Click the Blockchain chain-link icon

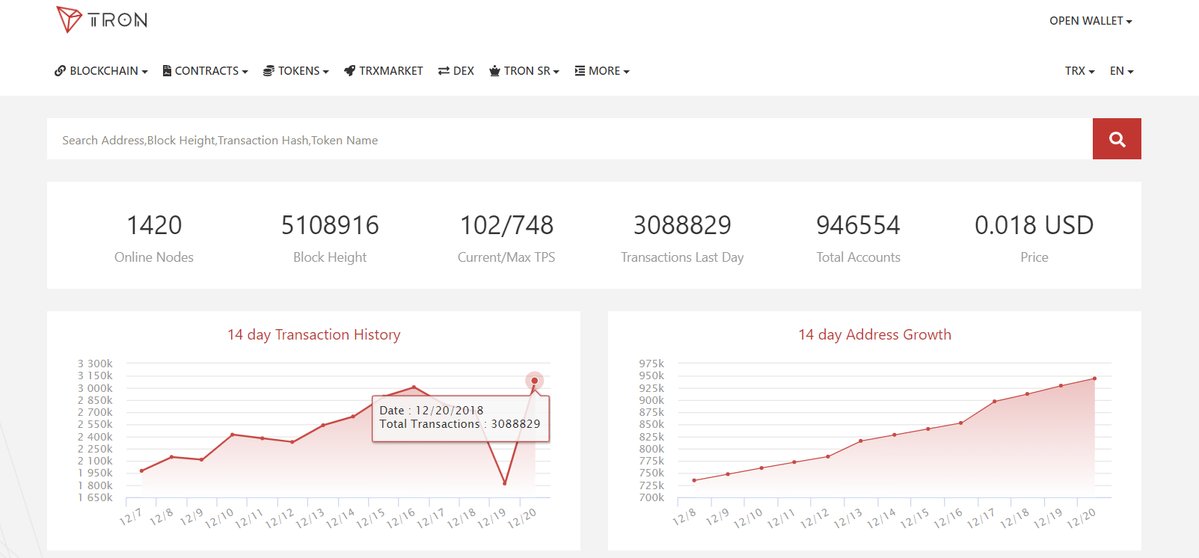pyautogui.click(x=60, y=71)
